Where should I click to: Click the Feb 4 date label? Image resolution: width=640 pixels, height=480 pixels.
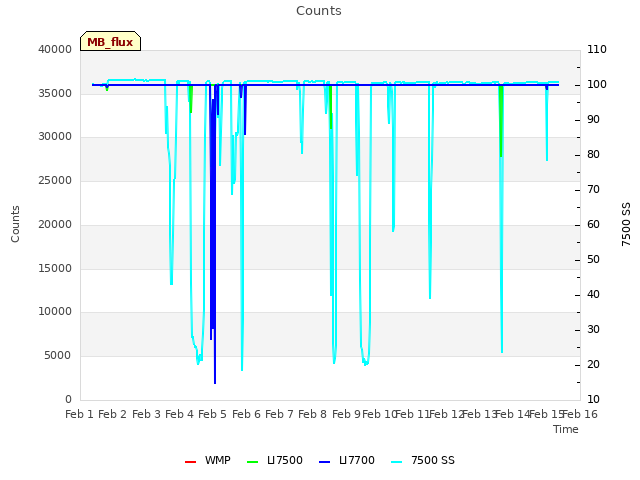click(x=180, y=415)
